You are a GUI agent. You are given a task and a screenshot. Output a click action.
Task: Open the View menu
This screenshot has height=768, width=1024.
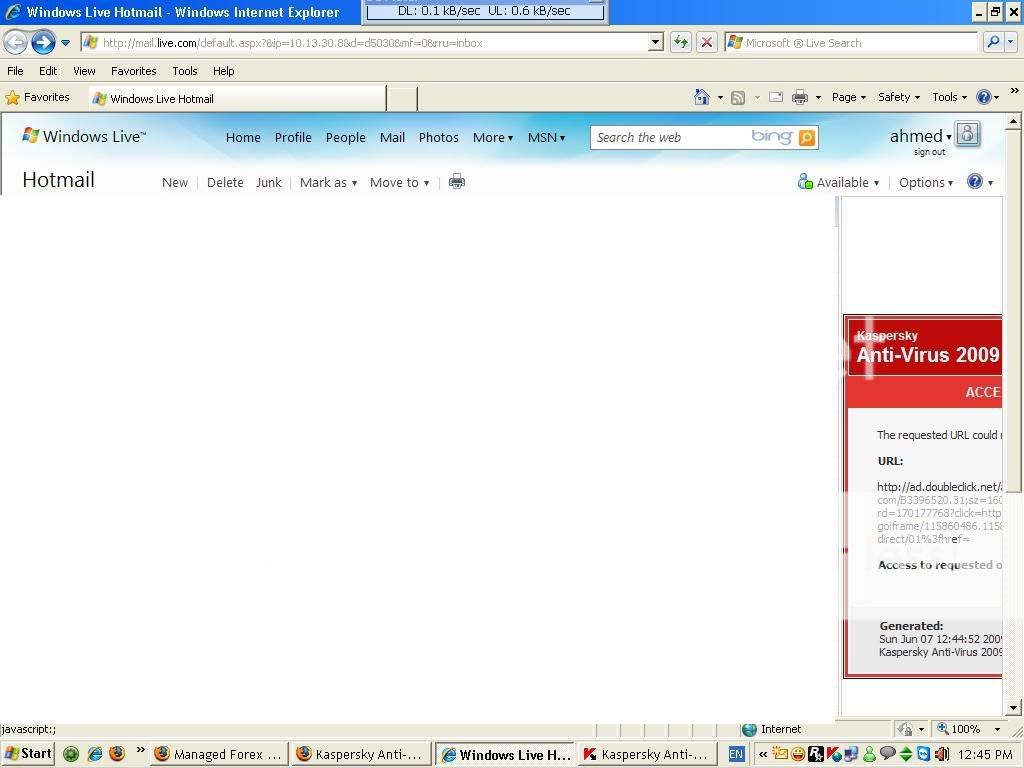pyautogui.click(x=84, y=71)
